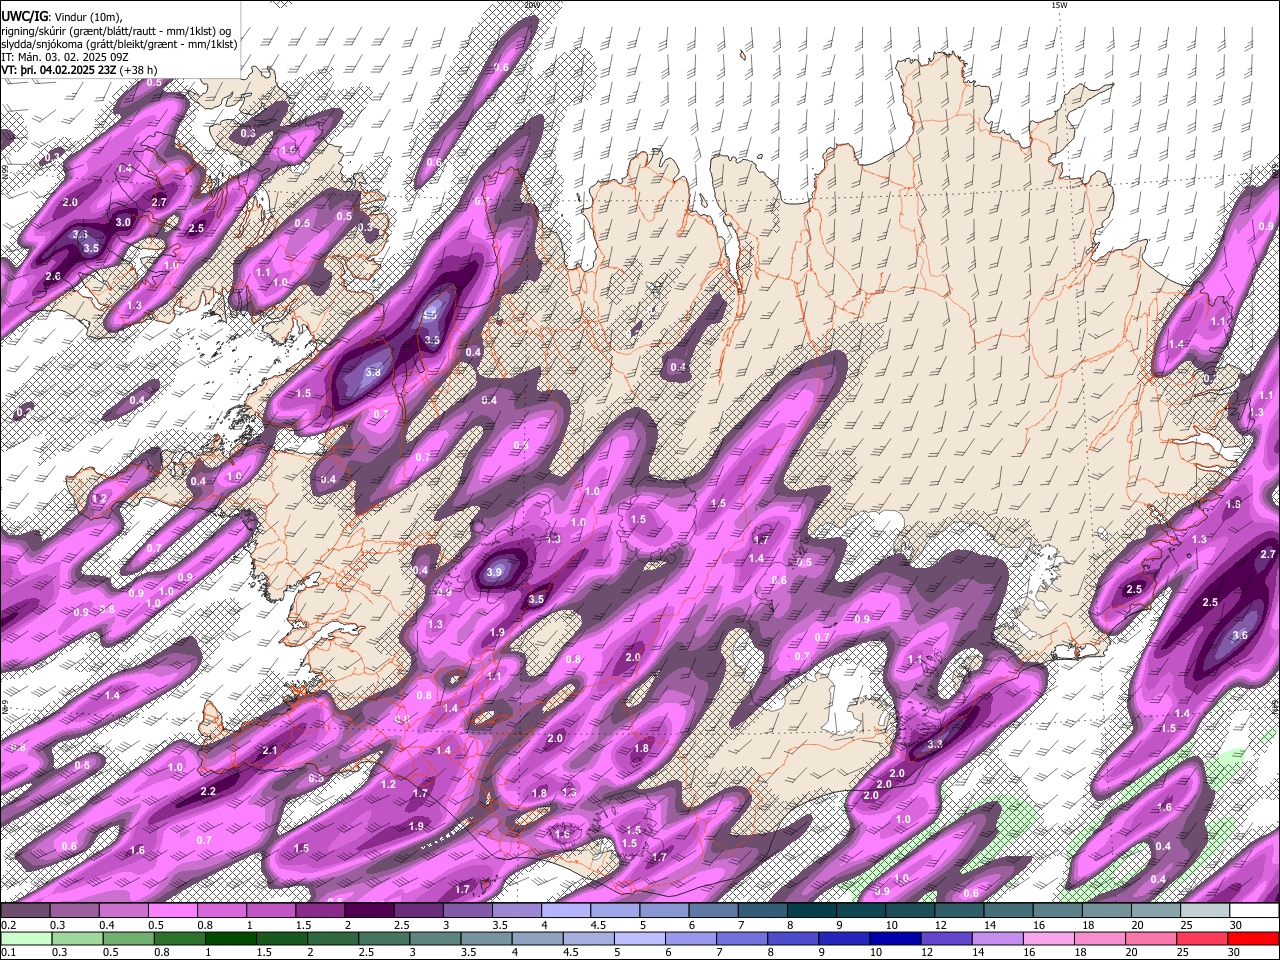Image resolution: width=1280 pixels, height=960 pixels.
Task: Select the white swatch after 30 in upper legend
Action: pos(1252,911)
